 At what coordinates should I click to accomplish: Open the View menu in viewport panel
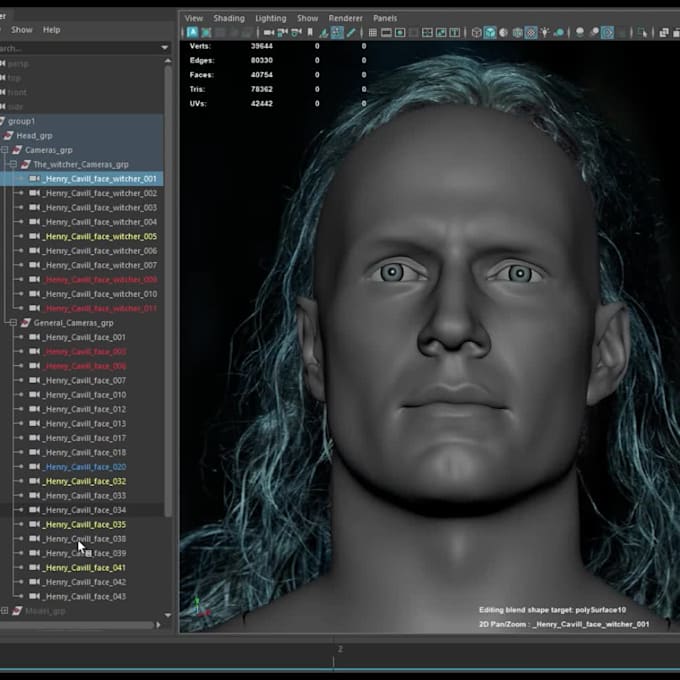click(x=193, y=18)
